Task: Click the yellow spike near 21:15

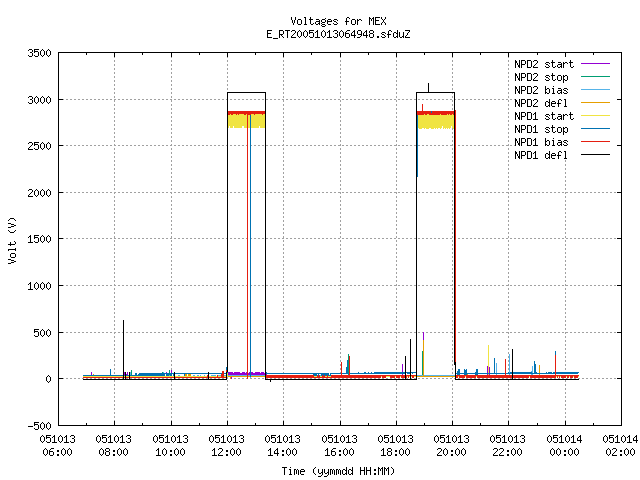Action: coord(488,360)
